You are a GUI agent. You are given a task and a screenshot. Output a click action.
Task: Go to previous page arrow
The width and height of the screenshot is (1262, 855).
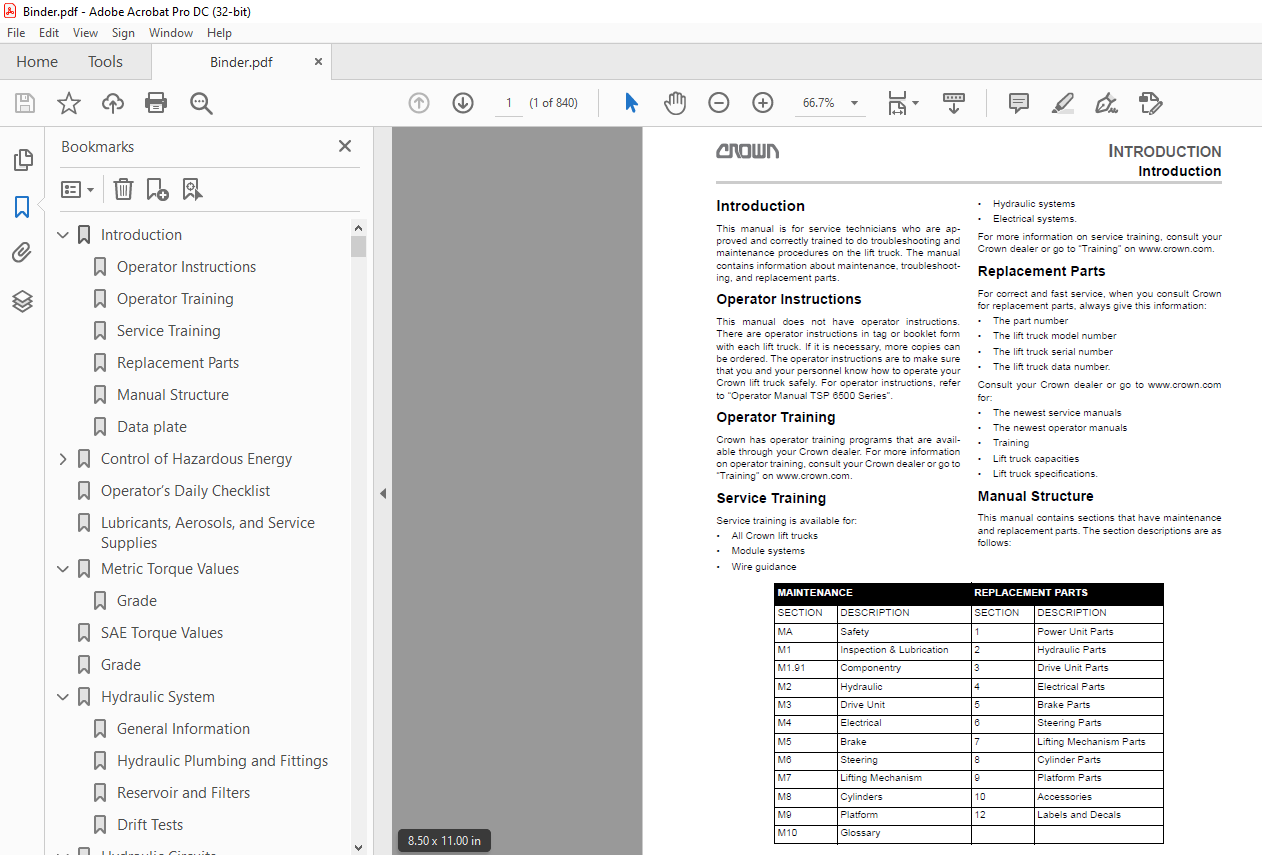[x=419, y=103]
